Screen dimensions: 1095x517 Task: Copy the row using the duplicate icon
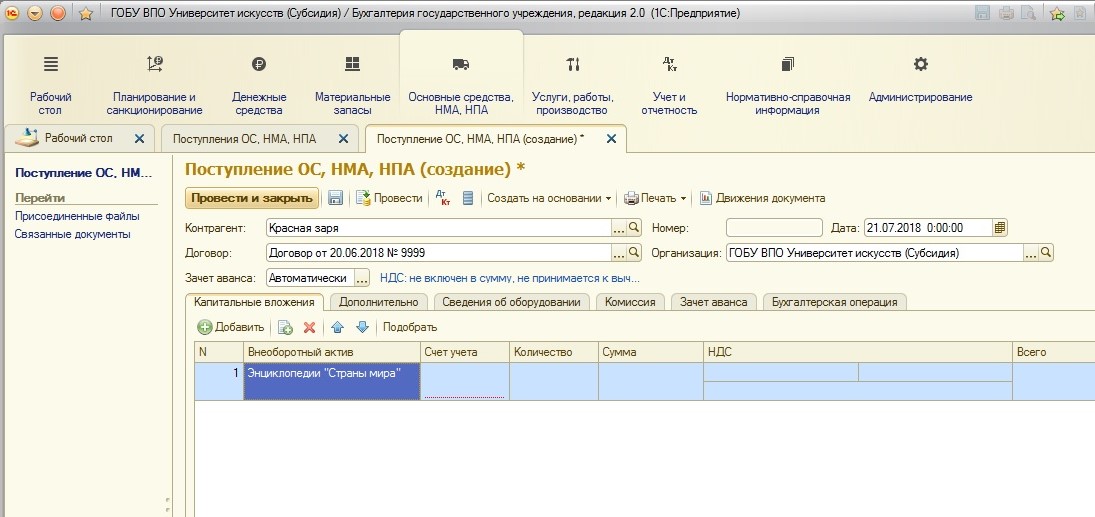(285, 327)
